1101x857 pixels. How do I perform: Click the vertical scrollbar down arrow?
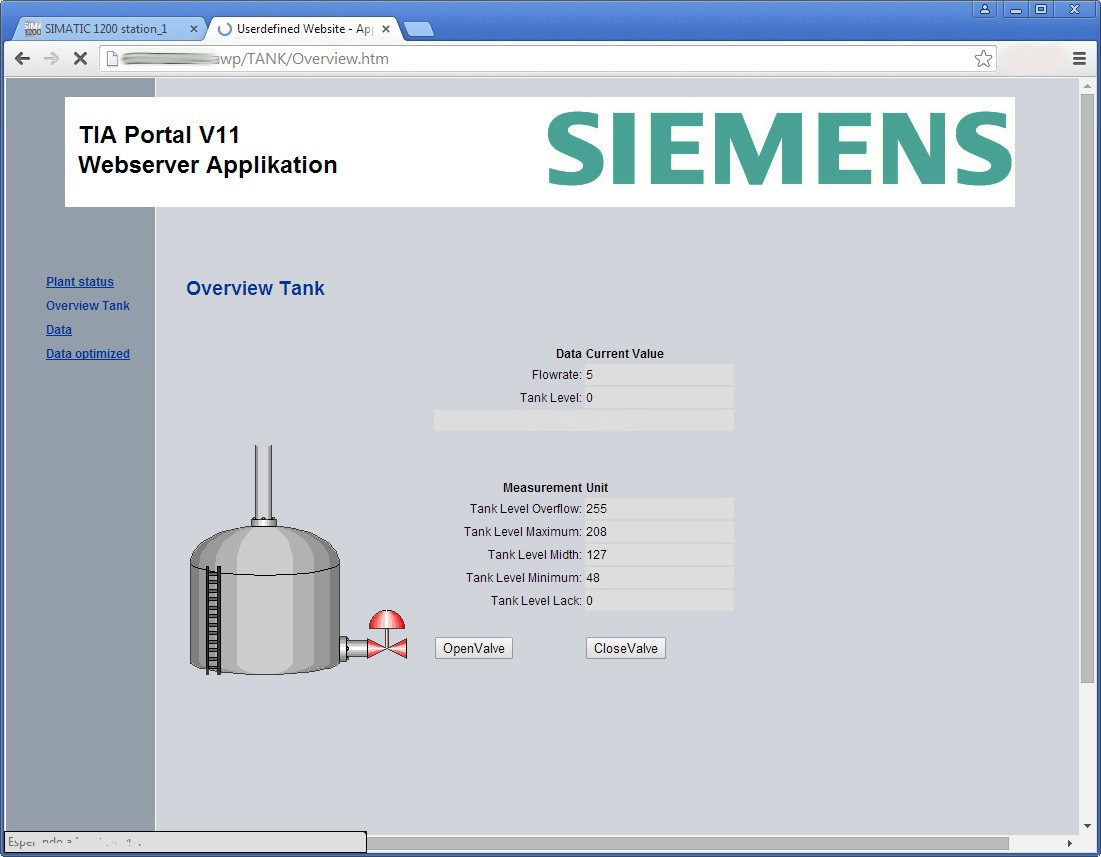1087,826
